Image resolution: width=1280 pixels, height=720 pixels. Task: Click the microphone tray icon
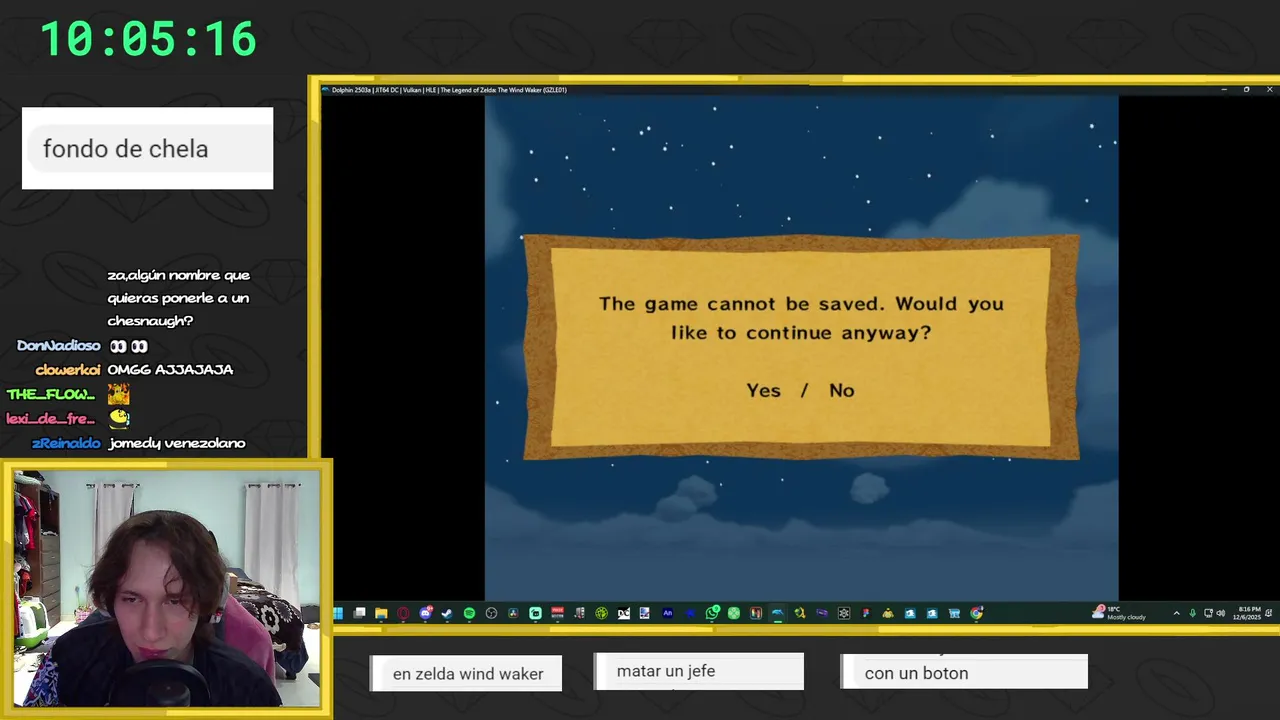pos(1193,613)
